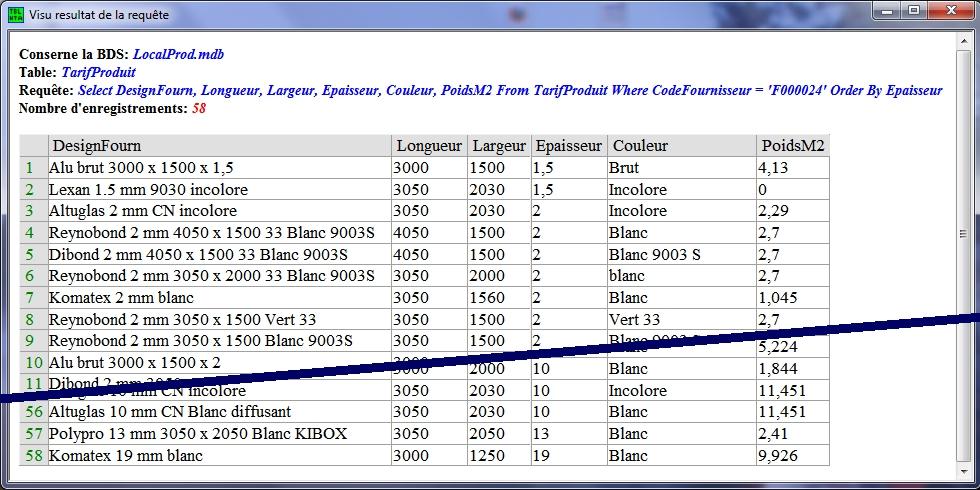This screenshot has width=980, height=490.
Task: Select the Couleur column header
Action: coord(681,146)
